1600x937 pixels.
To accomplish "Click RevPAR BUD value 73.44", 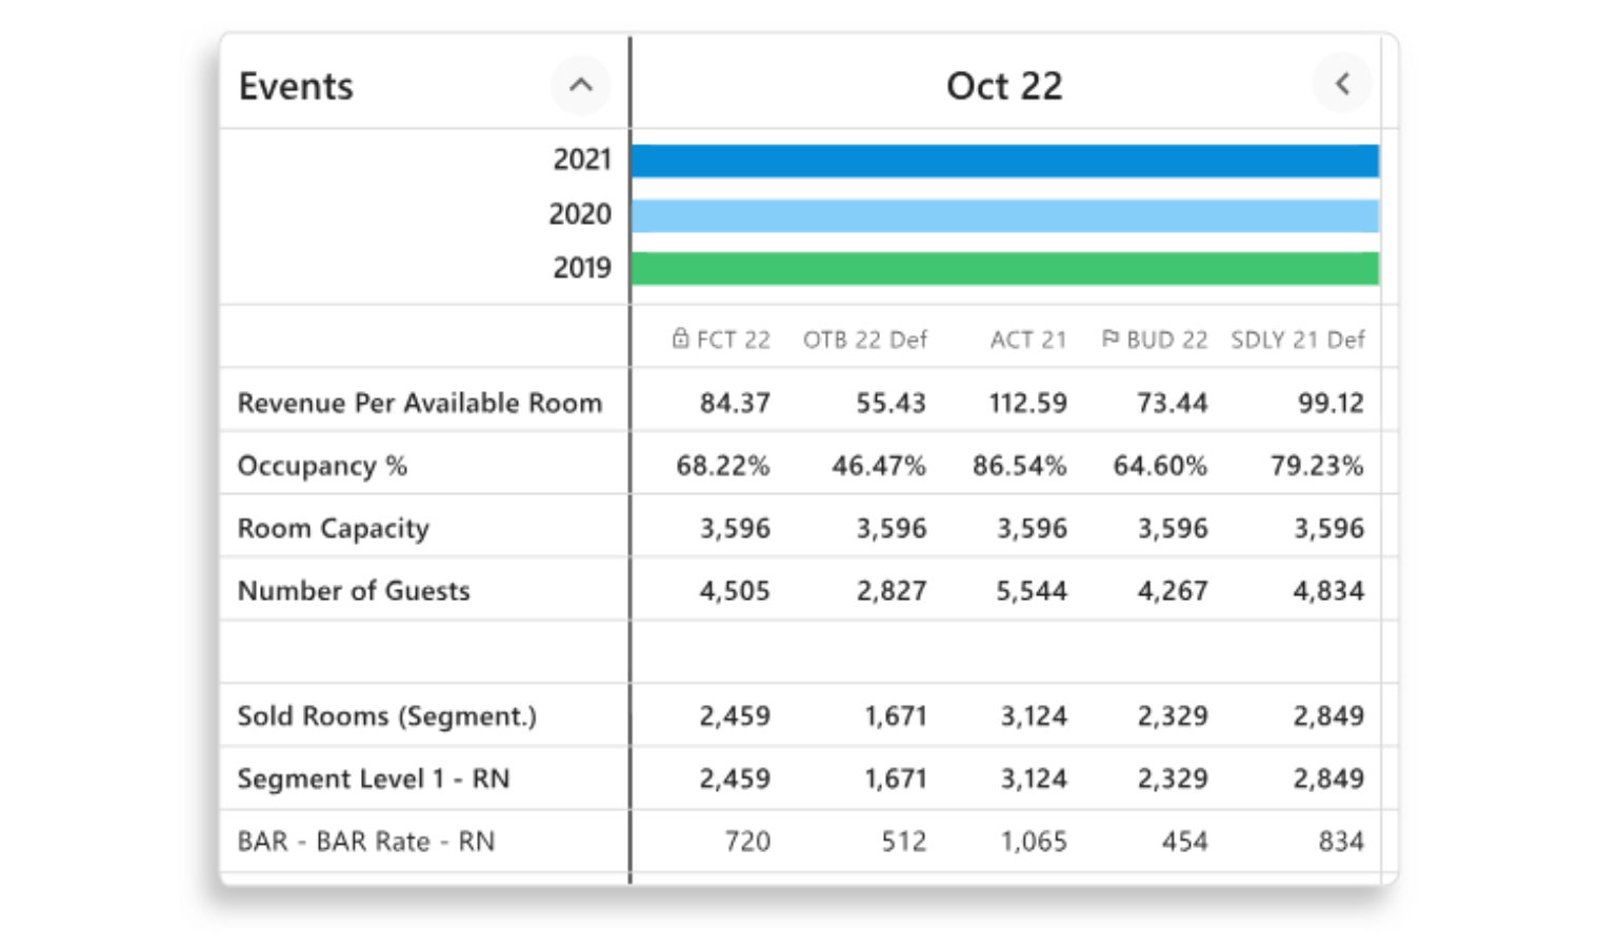I will pyautogui.click(x=1172, y=403).
